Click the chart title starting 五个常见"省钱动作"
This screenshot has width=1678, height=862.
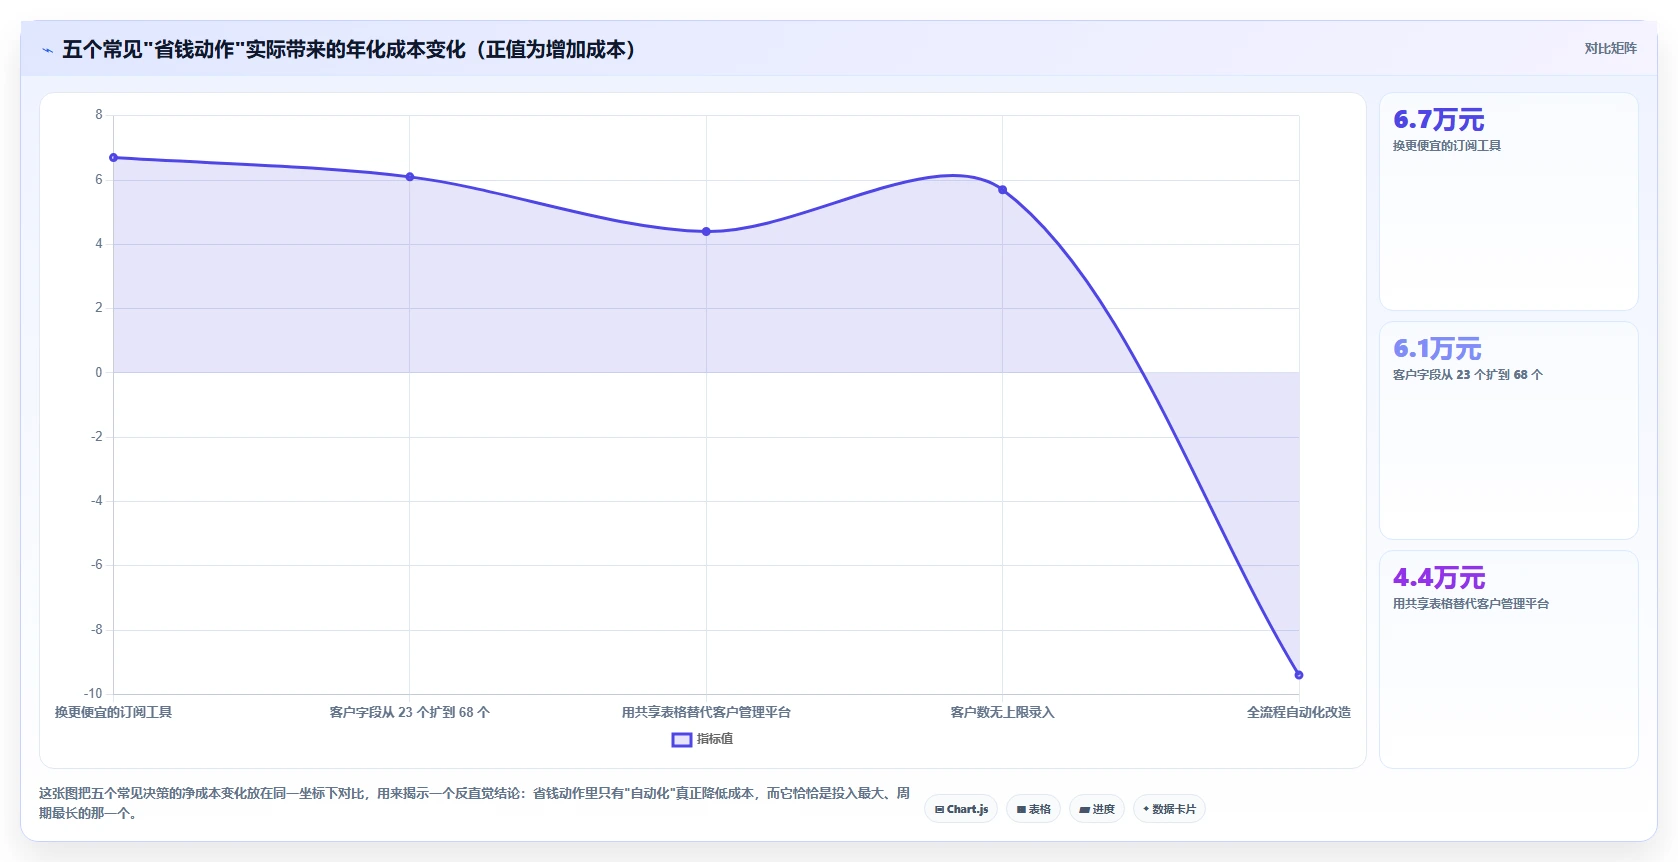coord(349,49)
